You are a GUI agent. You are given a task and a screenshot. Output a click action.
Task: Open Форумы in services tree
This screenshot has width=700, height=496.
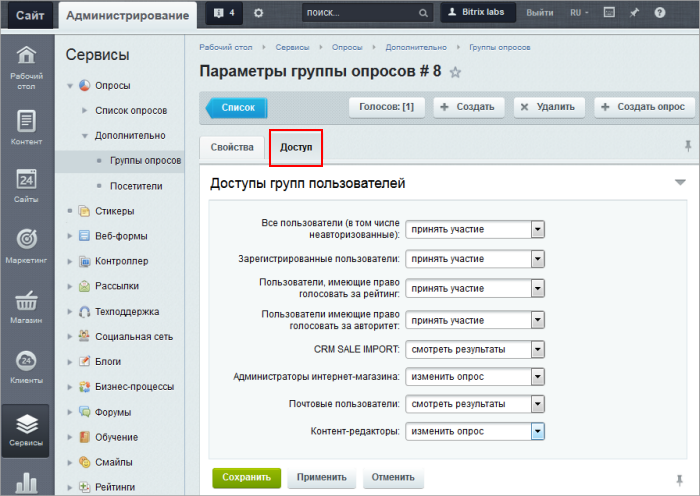coord(113,412)
